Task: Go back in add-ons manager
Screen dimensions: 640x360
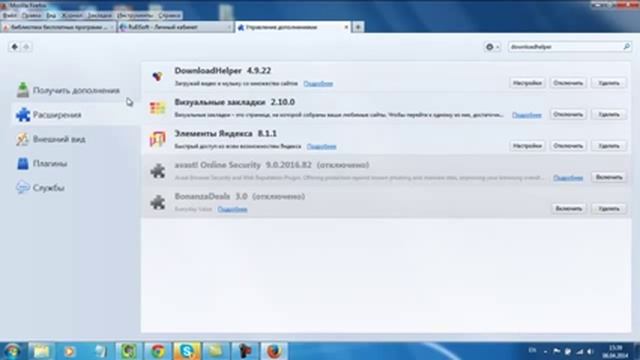Action: point(14,47)
